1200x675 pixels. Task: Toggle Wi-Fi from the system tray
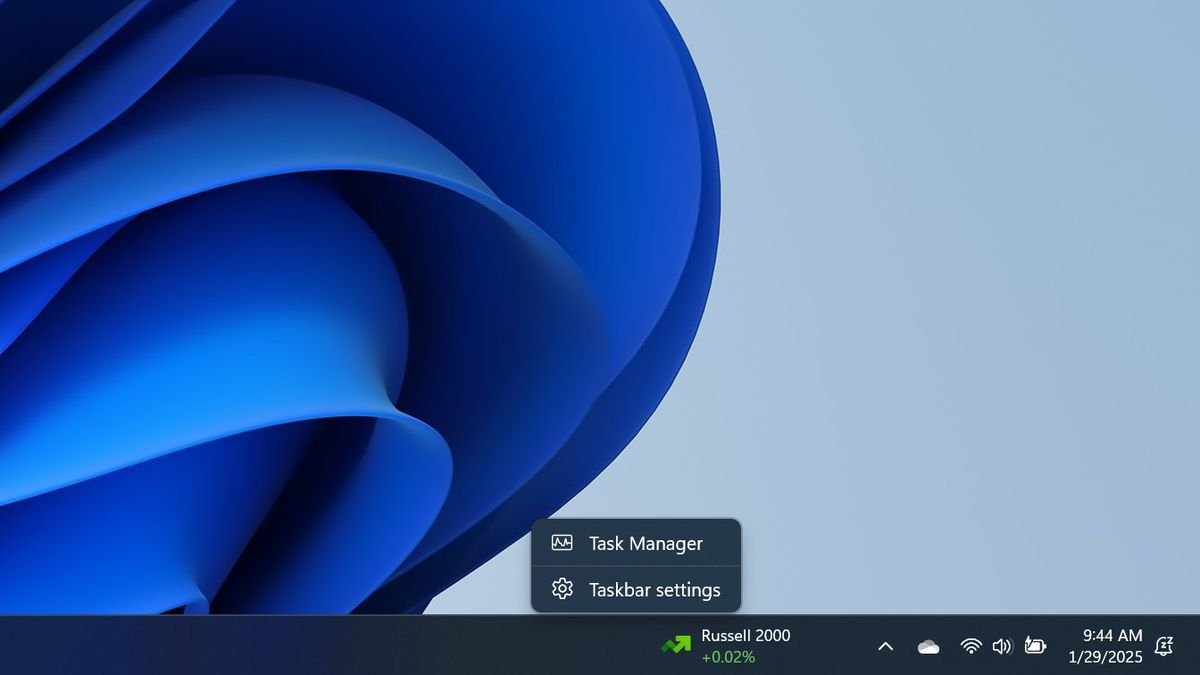(x=969, y=646)
